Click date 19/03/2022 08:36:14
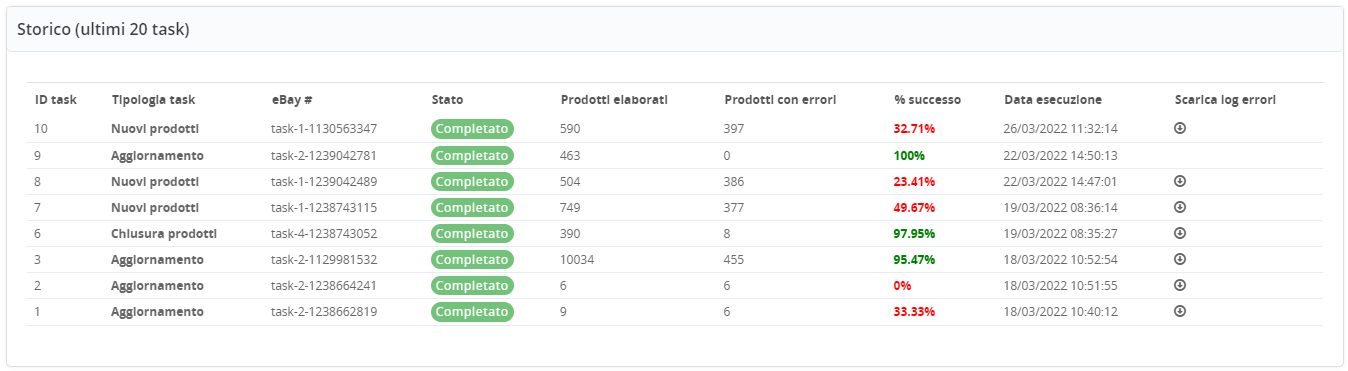 1060,207
